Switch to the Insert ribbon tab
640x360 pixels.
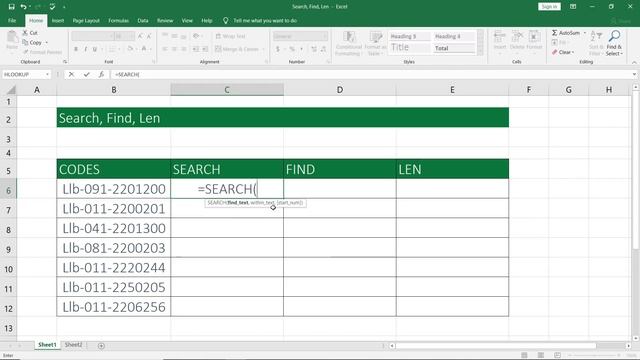(58, 20)
